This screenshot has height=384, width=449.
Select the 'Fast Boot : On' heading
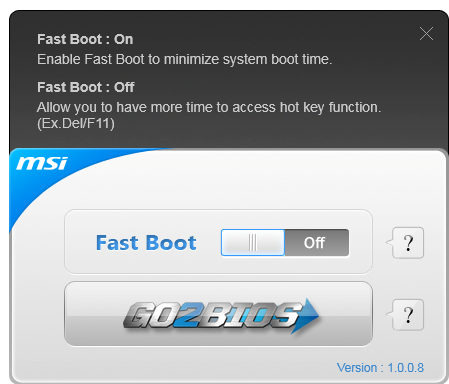(x=85, y=39)
